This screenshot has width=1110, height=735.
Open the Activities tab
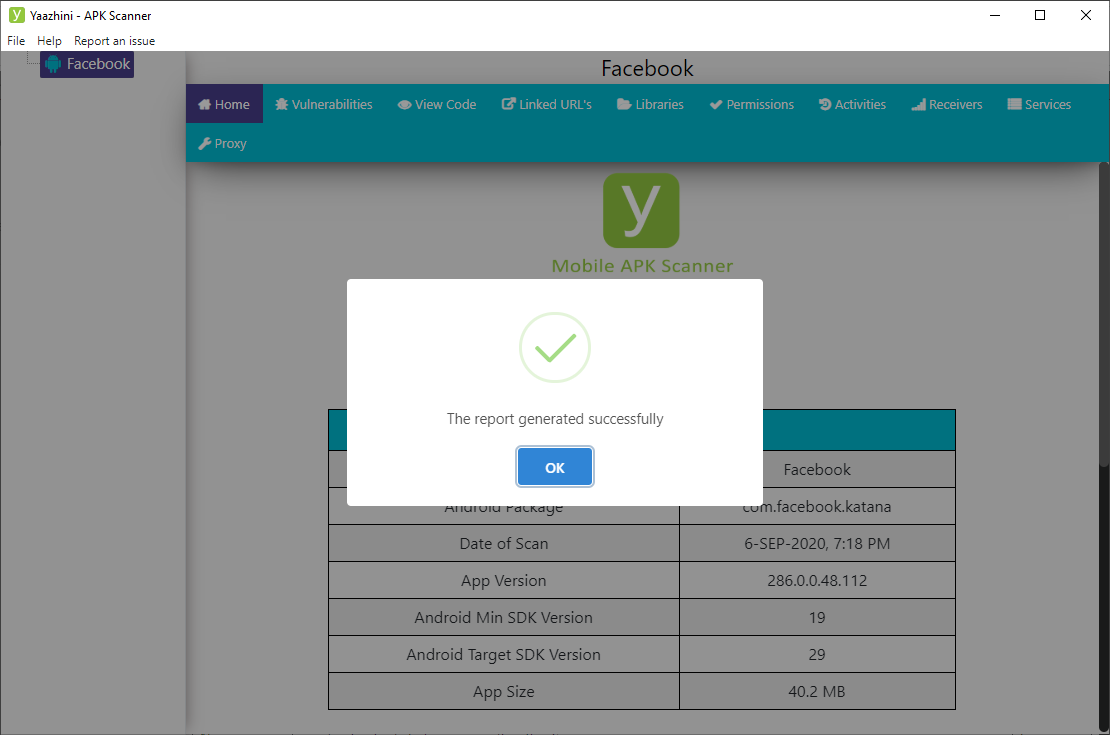coord(852,104)
